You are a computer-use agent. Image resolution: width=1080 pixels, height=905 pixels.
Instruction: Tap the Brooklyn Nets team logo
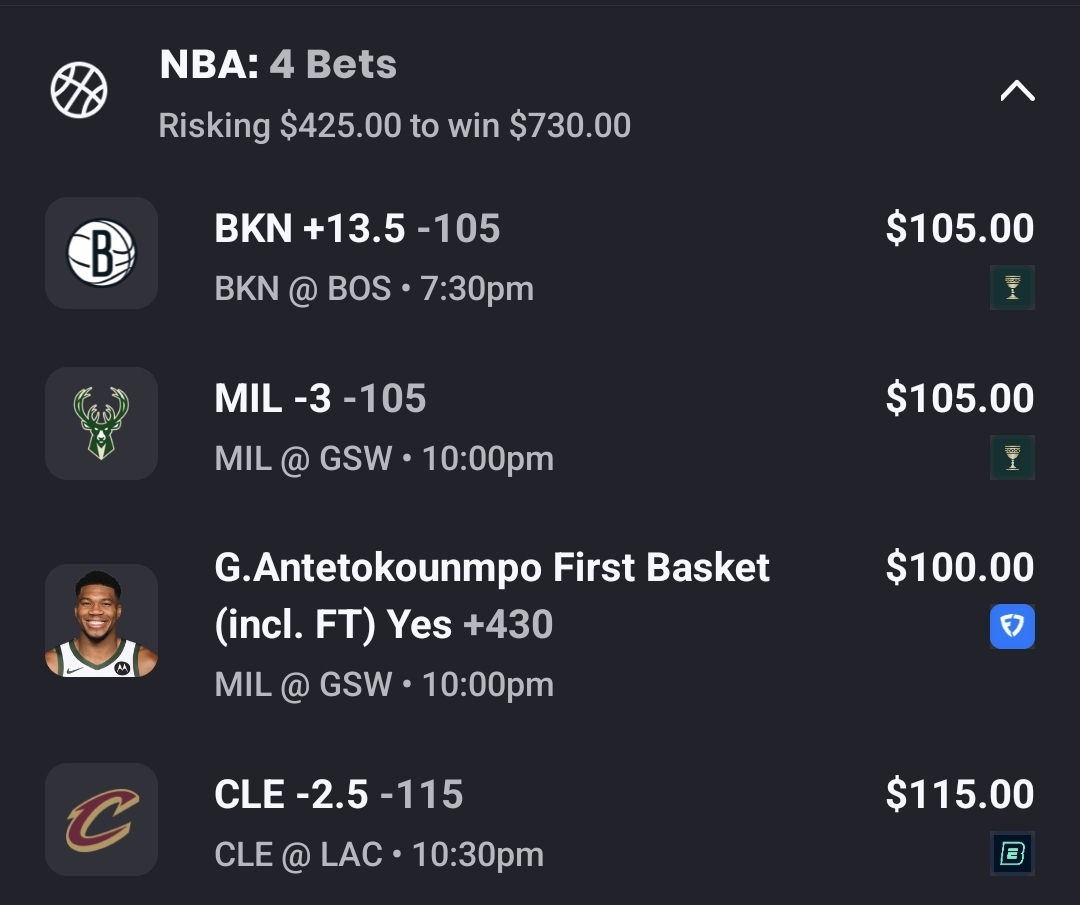pyautogui.click(x=101, y=253)
